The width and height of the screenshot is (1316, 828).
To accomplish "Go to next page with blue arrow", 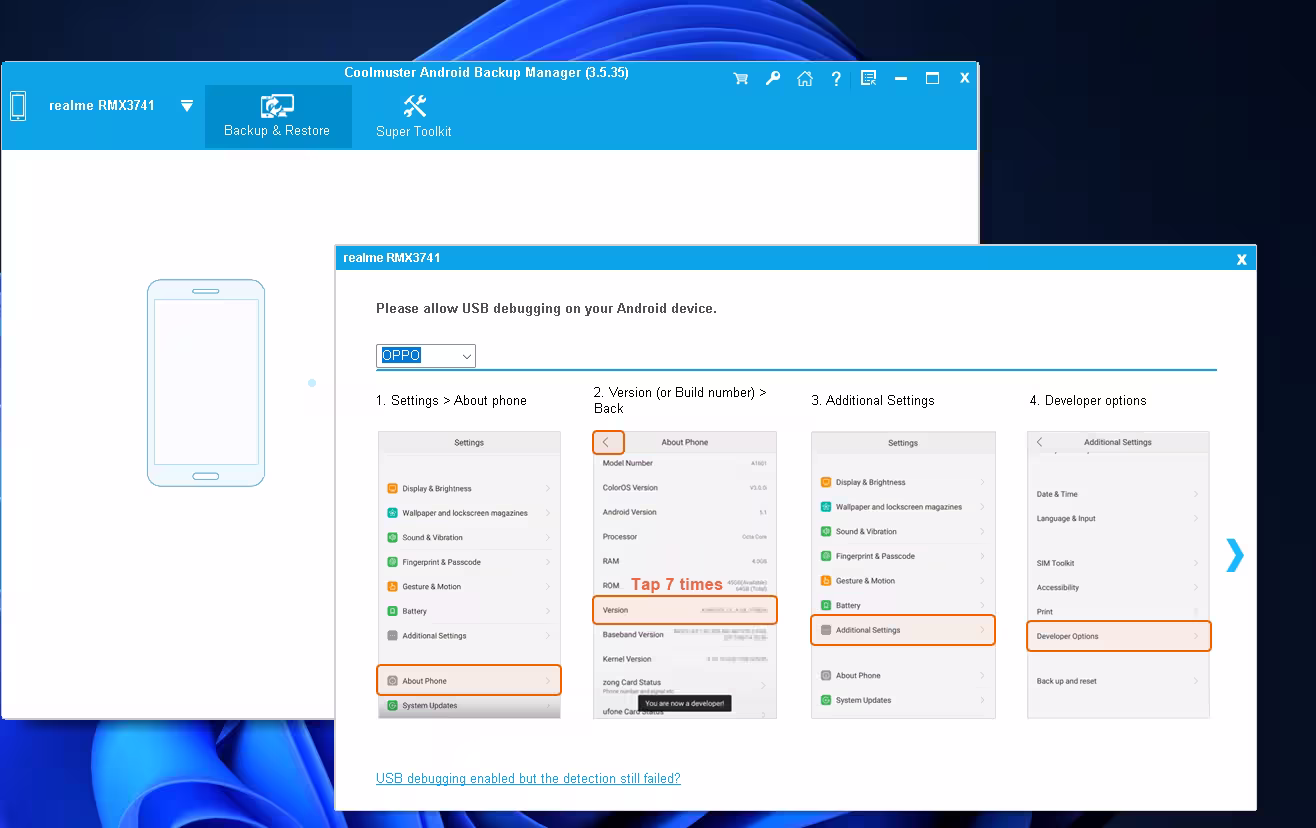I will 1235,555.
